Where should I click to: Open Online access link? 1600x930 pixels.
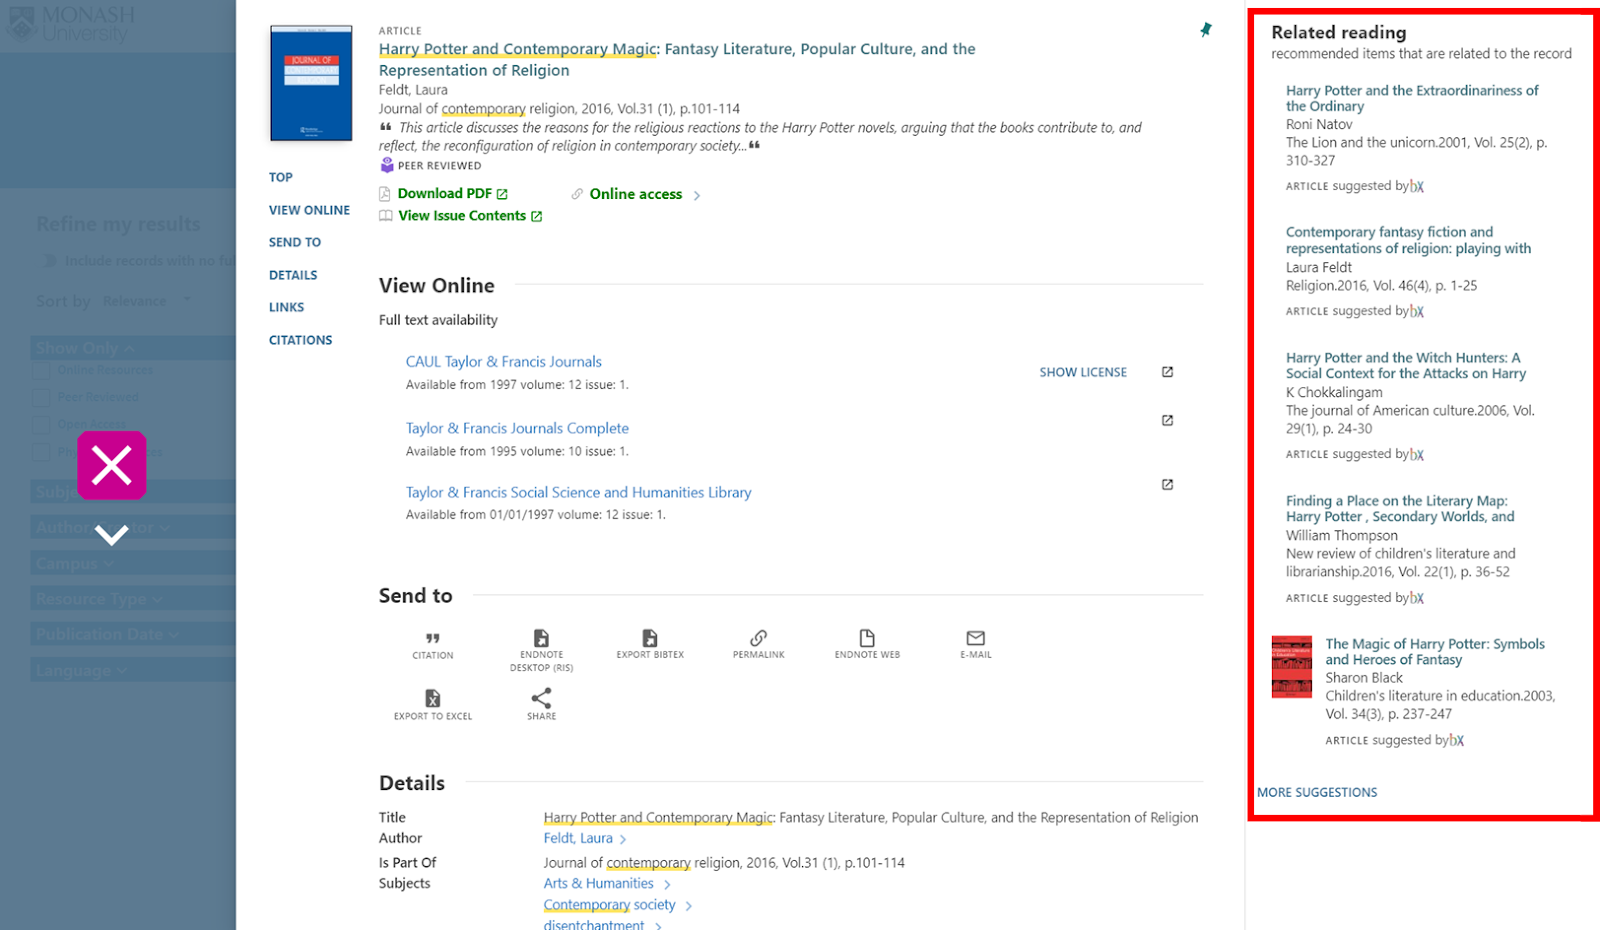[636, 194]
